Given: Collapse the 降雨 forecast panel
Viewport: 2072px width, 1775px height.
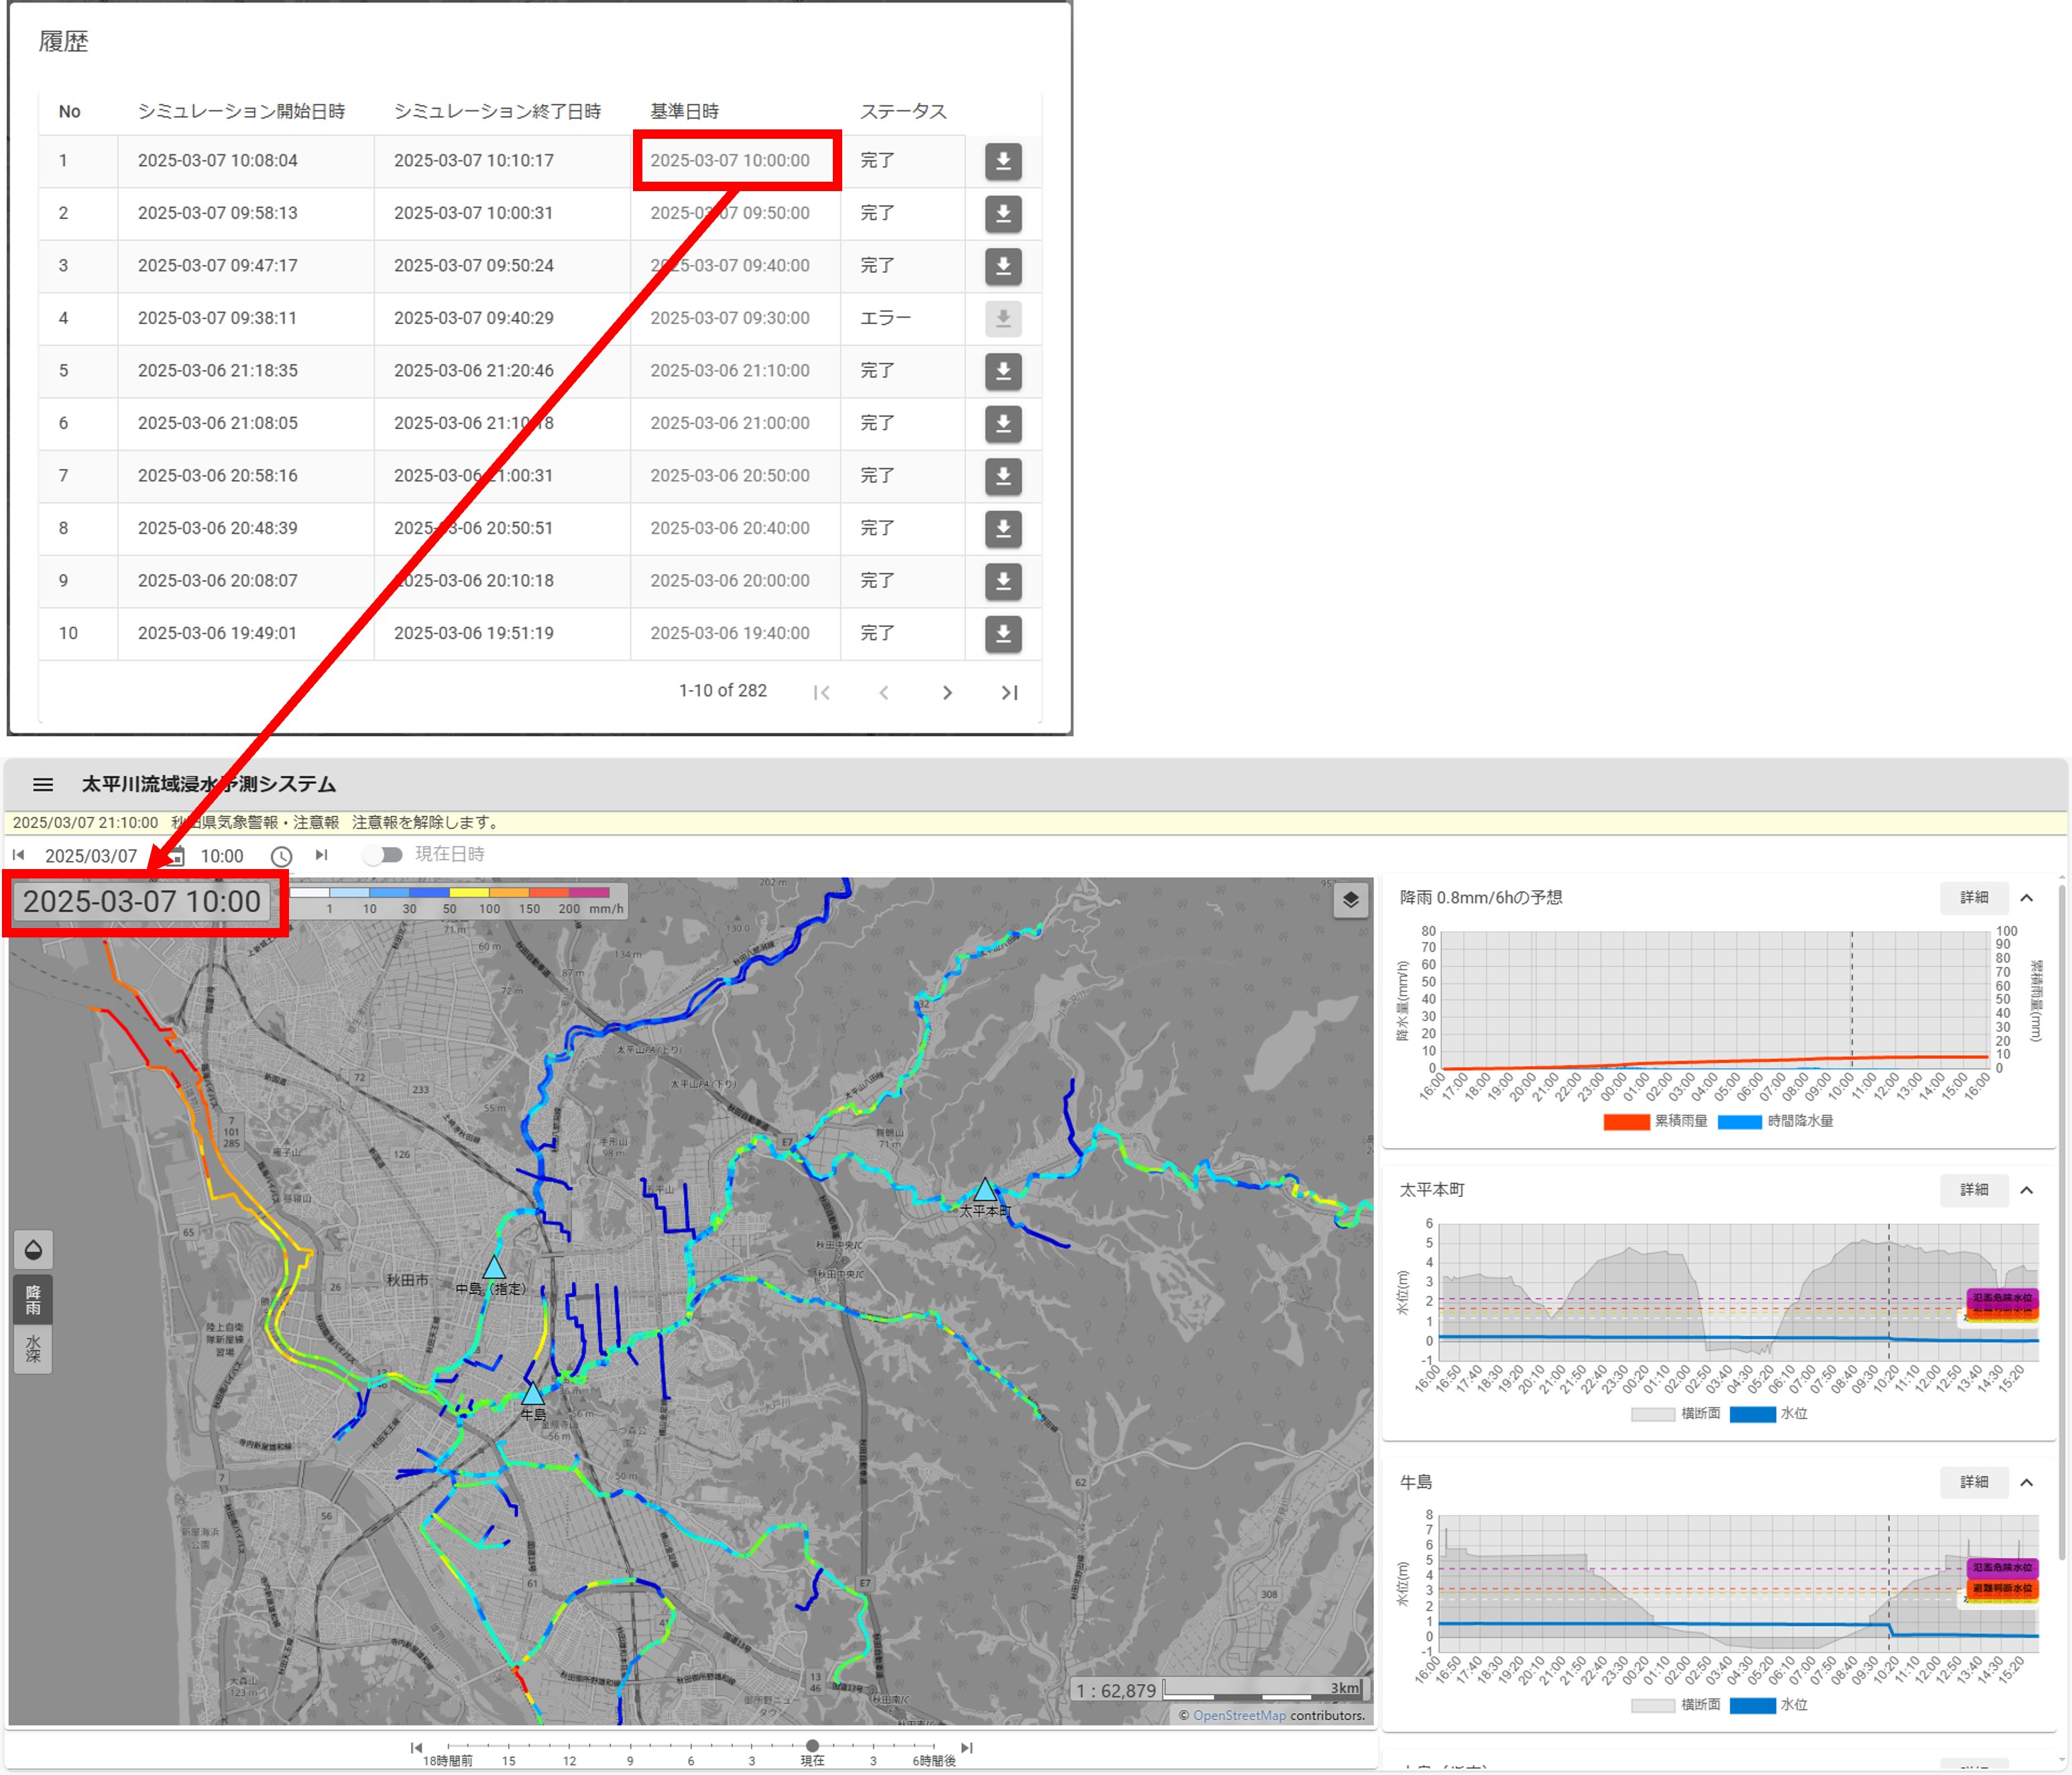Looking at the screenshot, I should pos(2026,898).
